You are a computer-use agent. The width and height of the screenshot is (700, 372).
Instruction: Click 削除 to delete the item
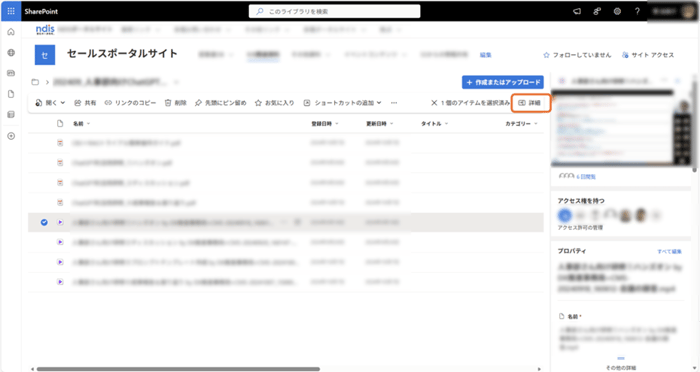click(175, 103)
